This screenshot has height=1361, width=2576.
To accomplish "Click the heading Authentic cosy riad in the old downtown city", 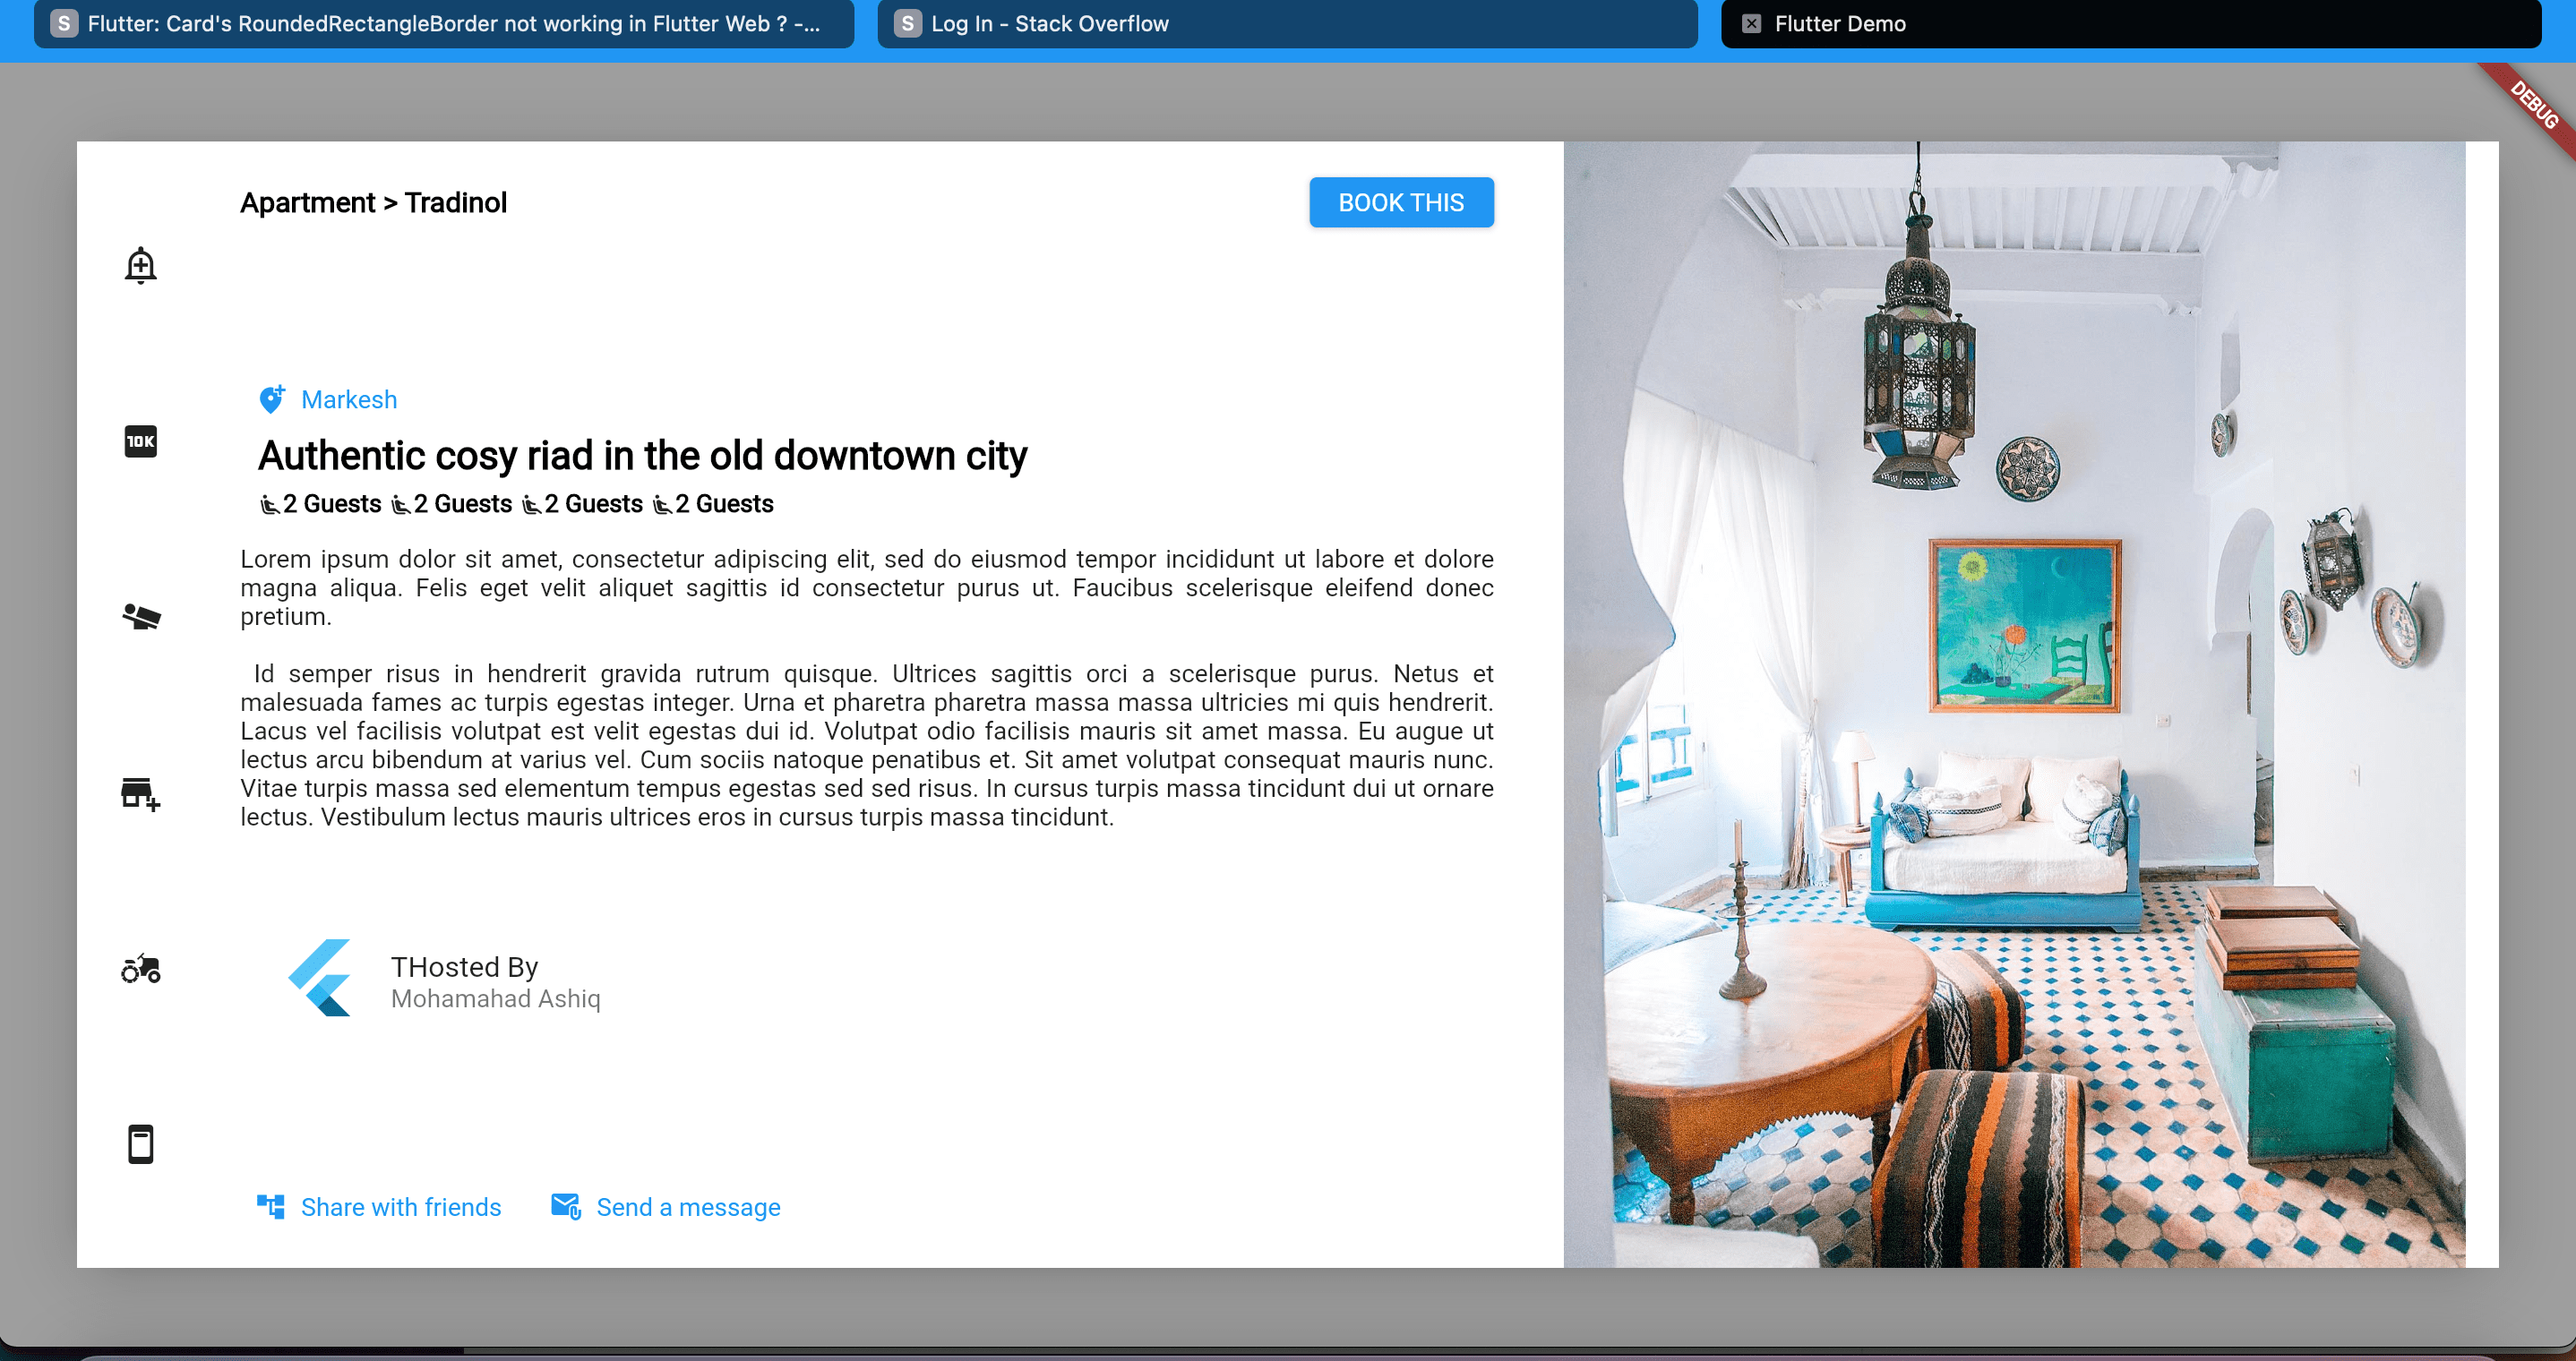I will tap(642, 456).
